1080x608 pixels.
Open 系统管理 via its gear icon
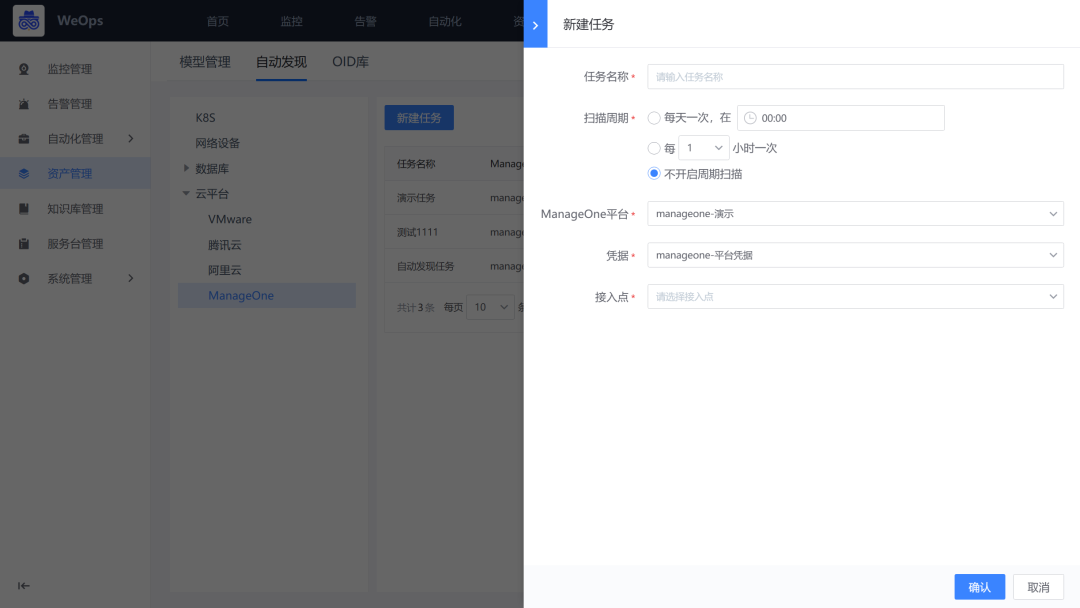(x=22, y=278)
